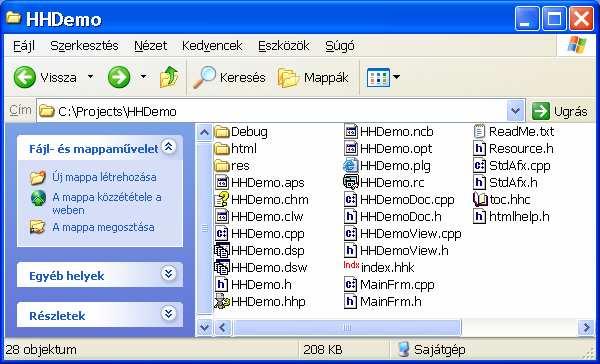600x364 pixels.
Task: Open the address bar dropdown
Action: [x=515, y=111]
